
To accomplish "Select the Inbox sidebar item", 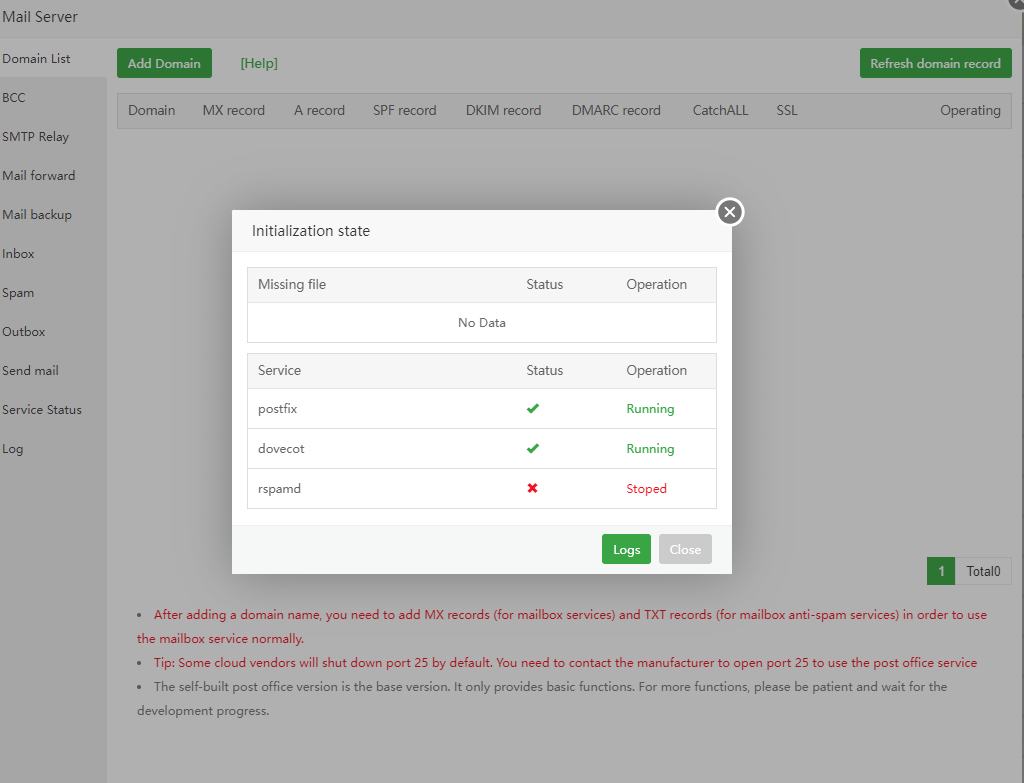I will (x=19, y=254).
